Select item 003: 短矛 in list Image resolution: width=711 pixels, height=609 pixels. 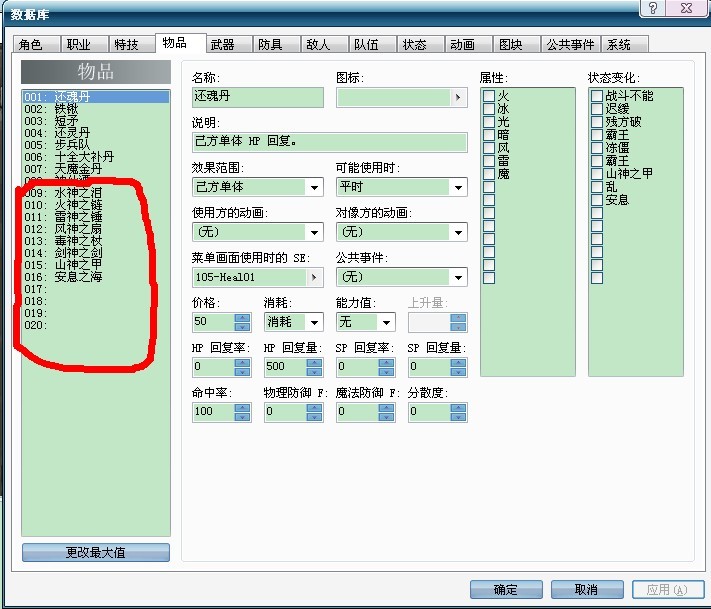(96, 121)
